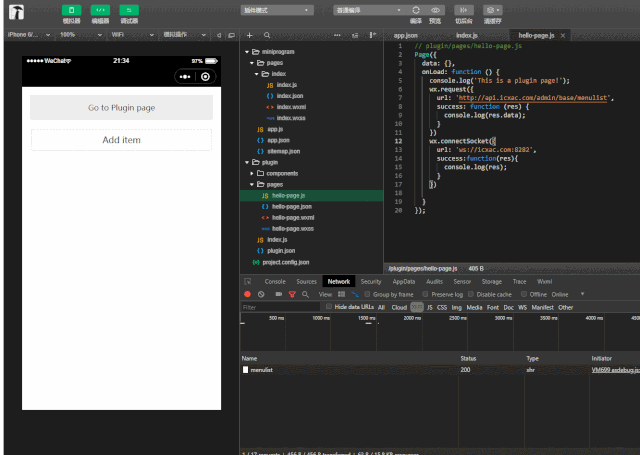Click the Add item button
This screenshot has width=640, height=455.
coord(121,140)
